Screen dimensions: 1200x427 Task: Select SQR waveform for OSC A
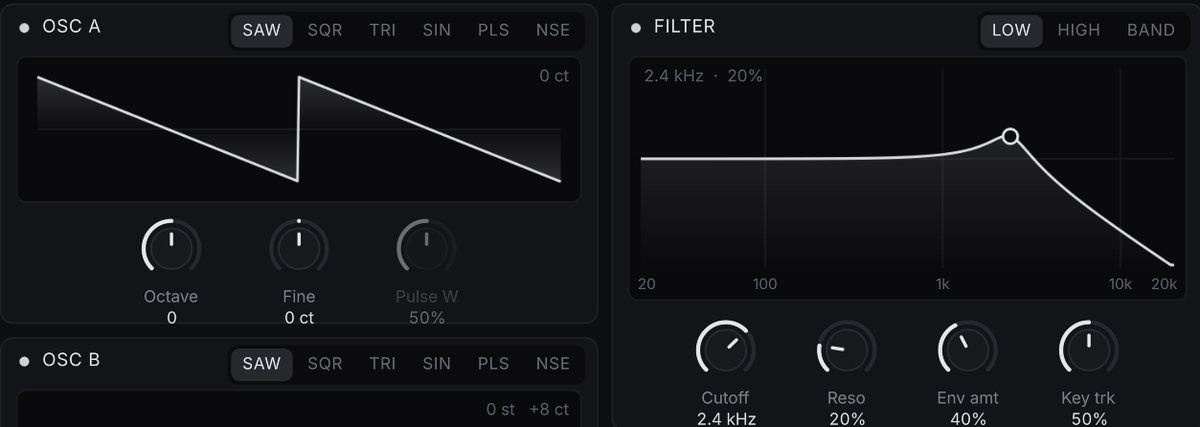325,30
